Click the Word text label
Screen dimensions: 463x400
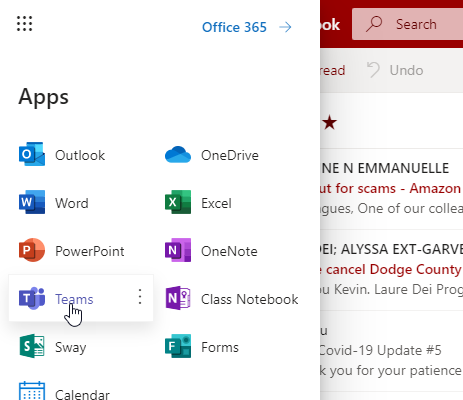tap(72, 203)
